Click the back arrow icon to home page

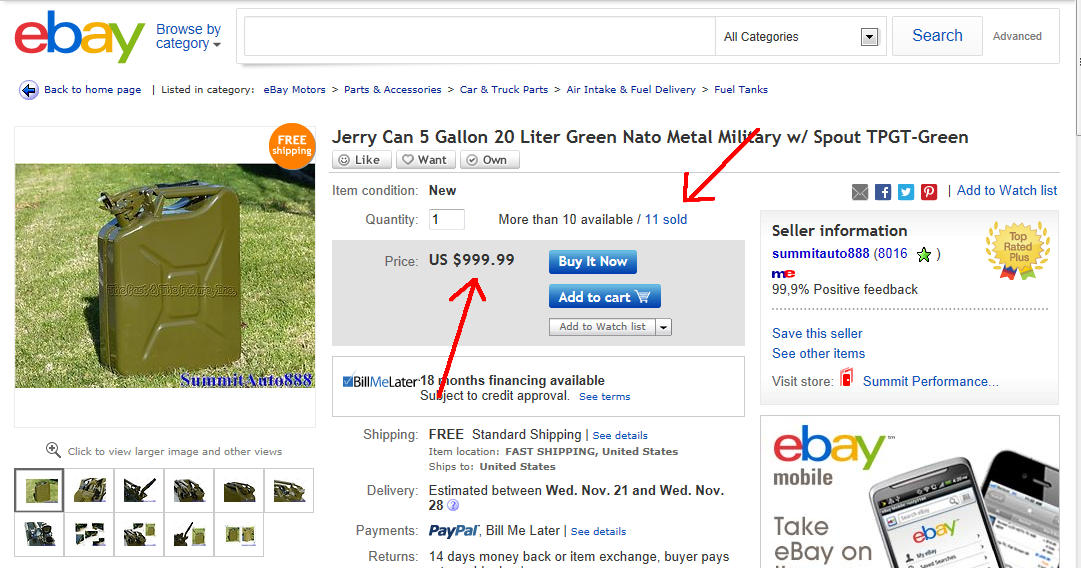29,90
